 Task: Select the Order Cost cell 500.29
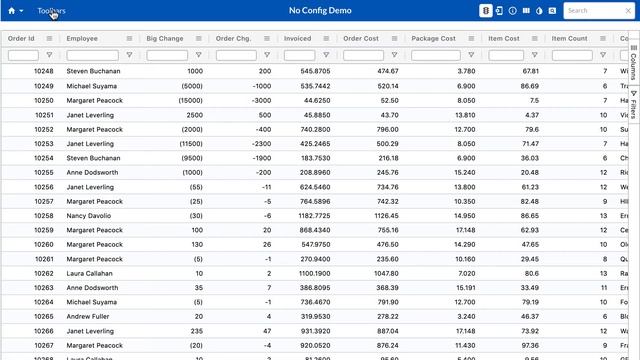click(x=387, y=144)
